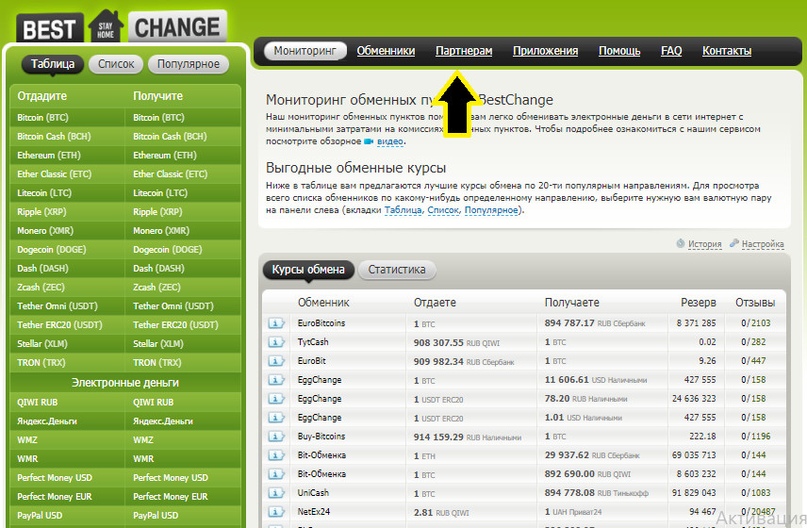This screenshot has width=807, height=528.
Task: Select the Статистика tab
Action: tap(397, 270)
